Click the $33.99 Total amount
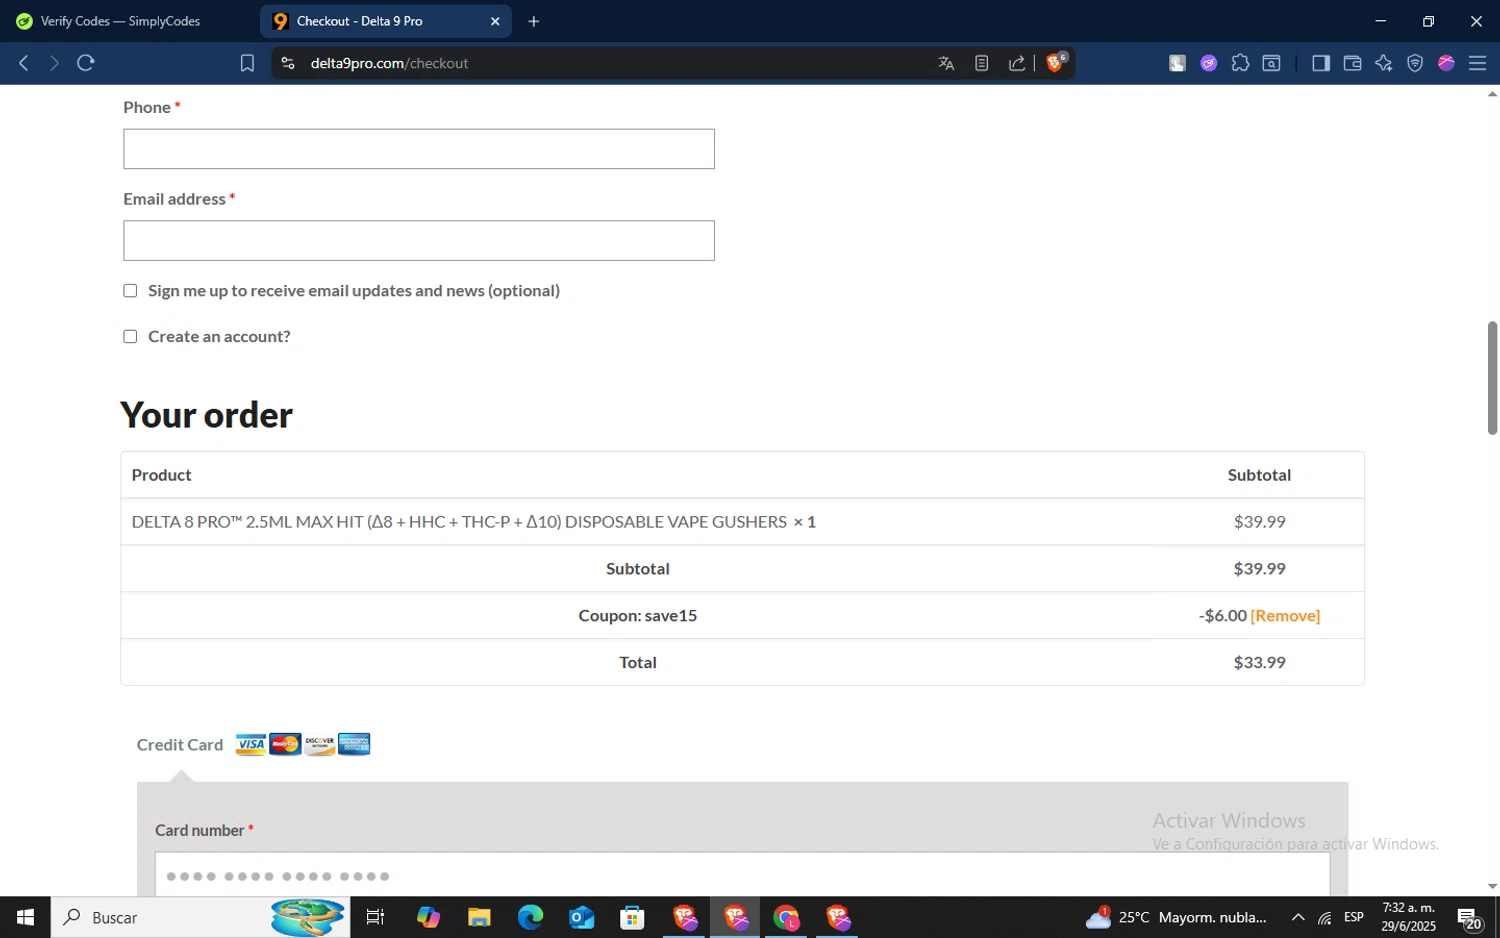The image size is (1500, 938). point(1259,662)
